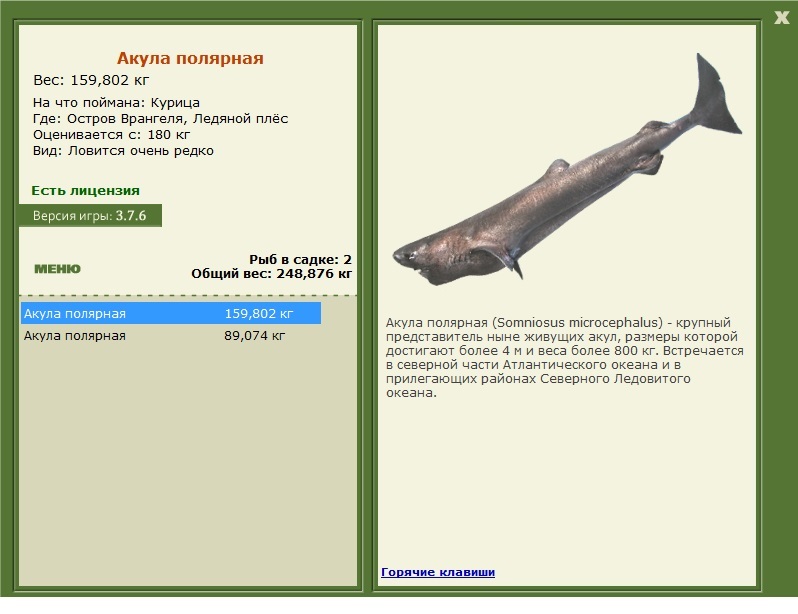The image size is (798, 614).
Task: Select the Акула полярная 159,802 кг row
Action: (x=171, y=313)
